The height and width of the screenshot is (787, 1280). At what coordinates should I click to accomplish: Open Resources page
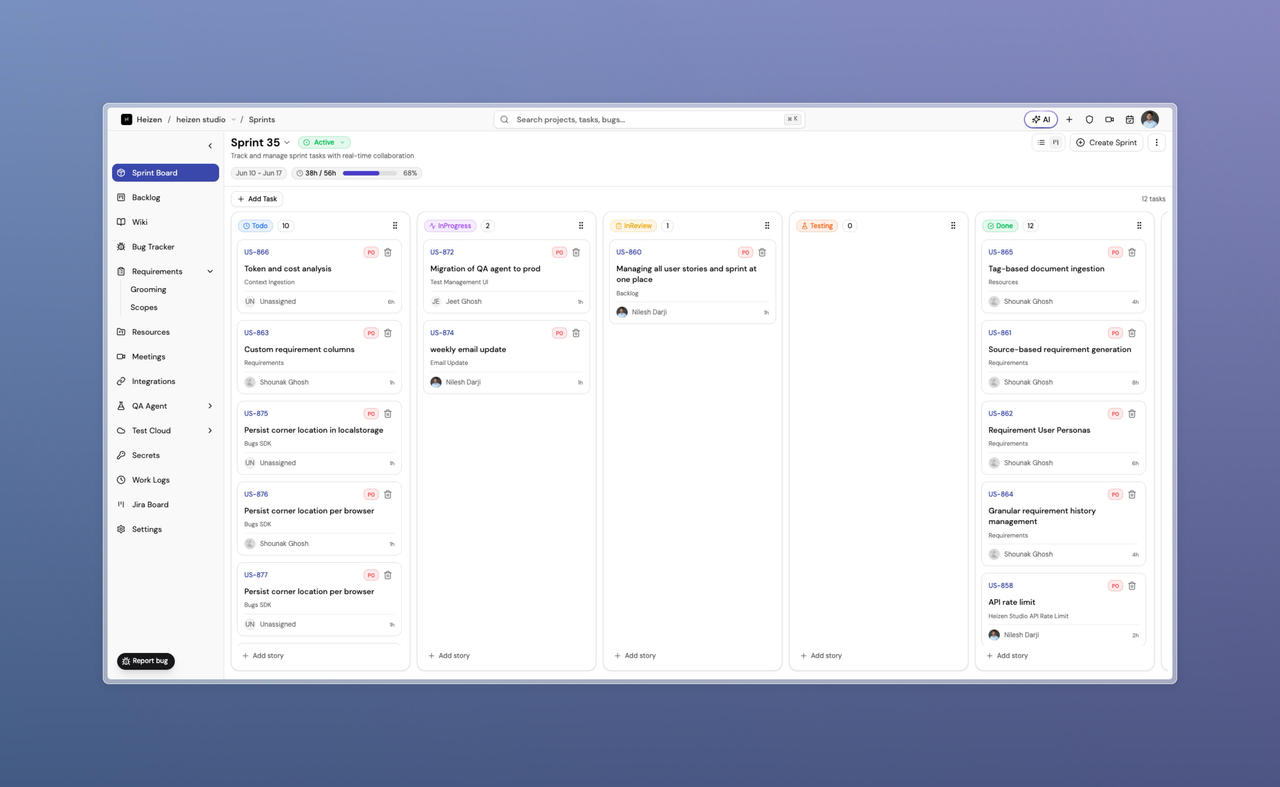165,332
